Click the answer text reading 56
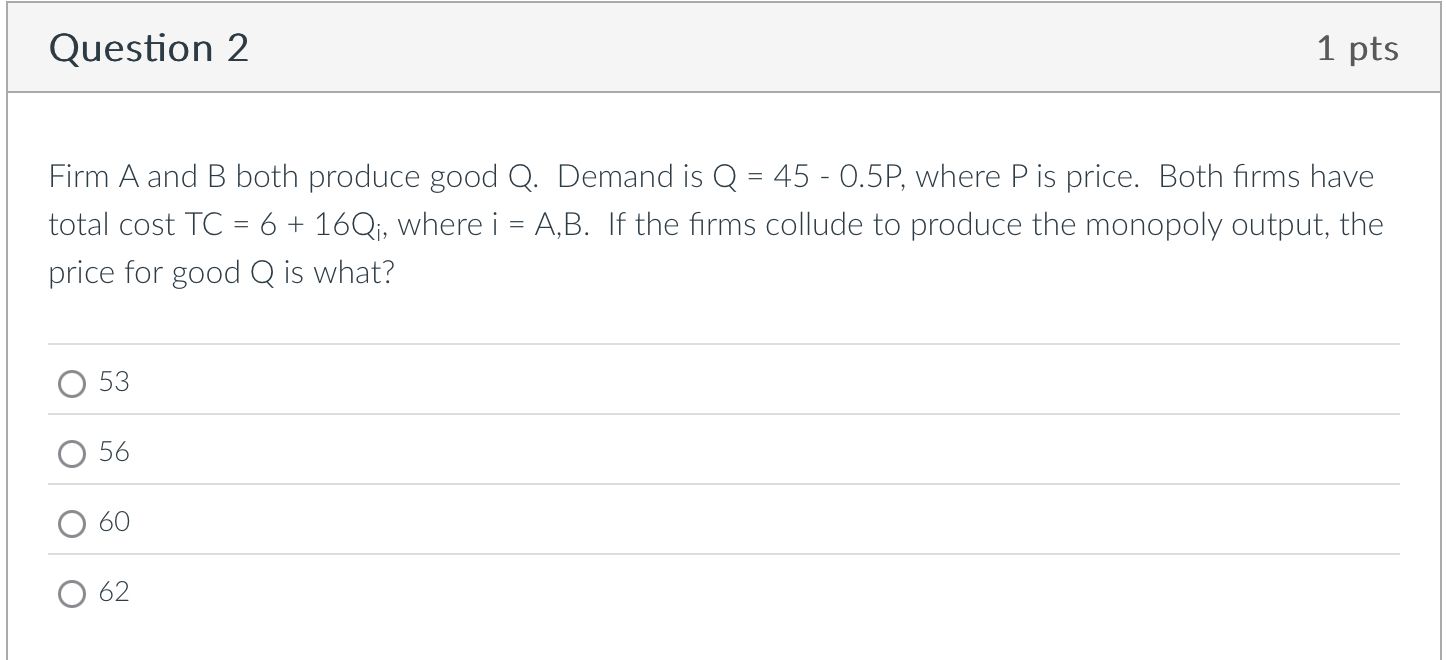Viewport: 1446px width, 660px height. (114, 453)
